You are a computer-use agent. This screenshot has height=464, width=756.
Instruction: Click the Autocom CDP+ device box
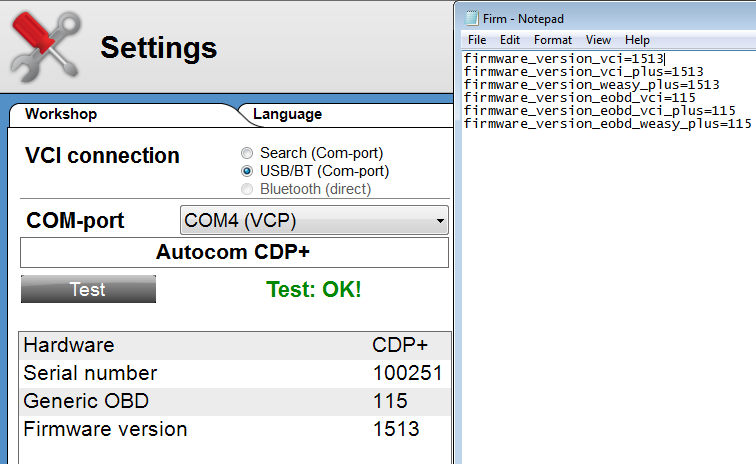click(x=234, y=252)
